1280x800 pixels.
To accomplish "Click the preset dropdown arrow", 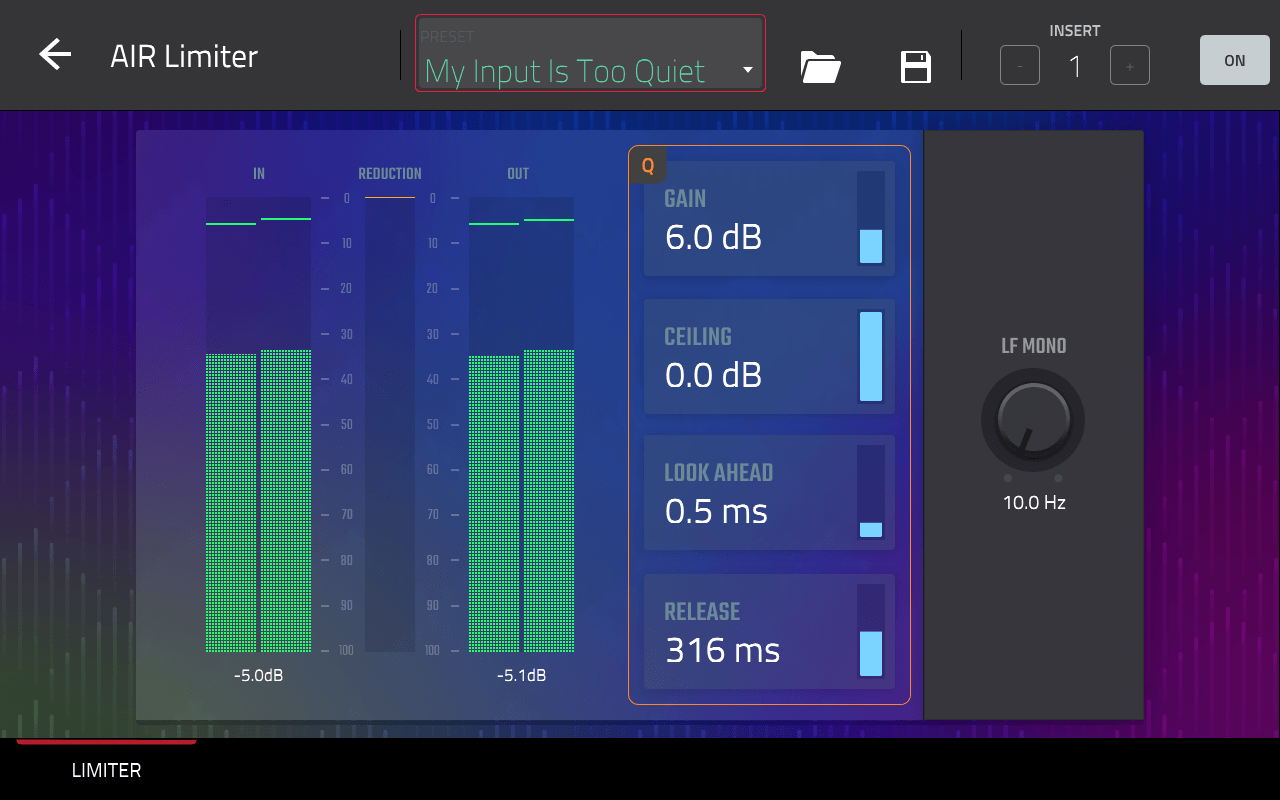I will tap(747, 70).
